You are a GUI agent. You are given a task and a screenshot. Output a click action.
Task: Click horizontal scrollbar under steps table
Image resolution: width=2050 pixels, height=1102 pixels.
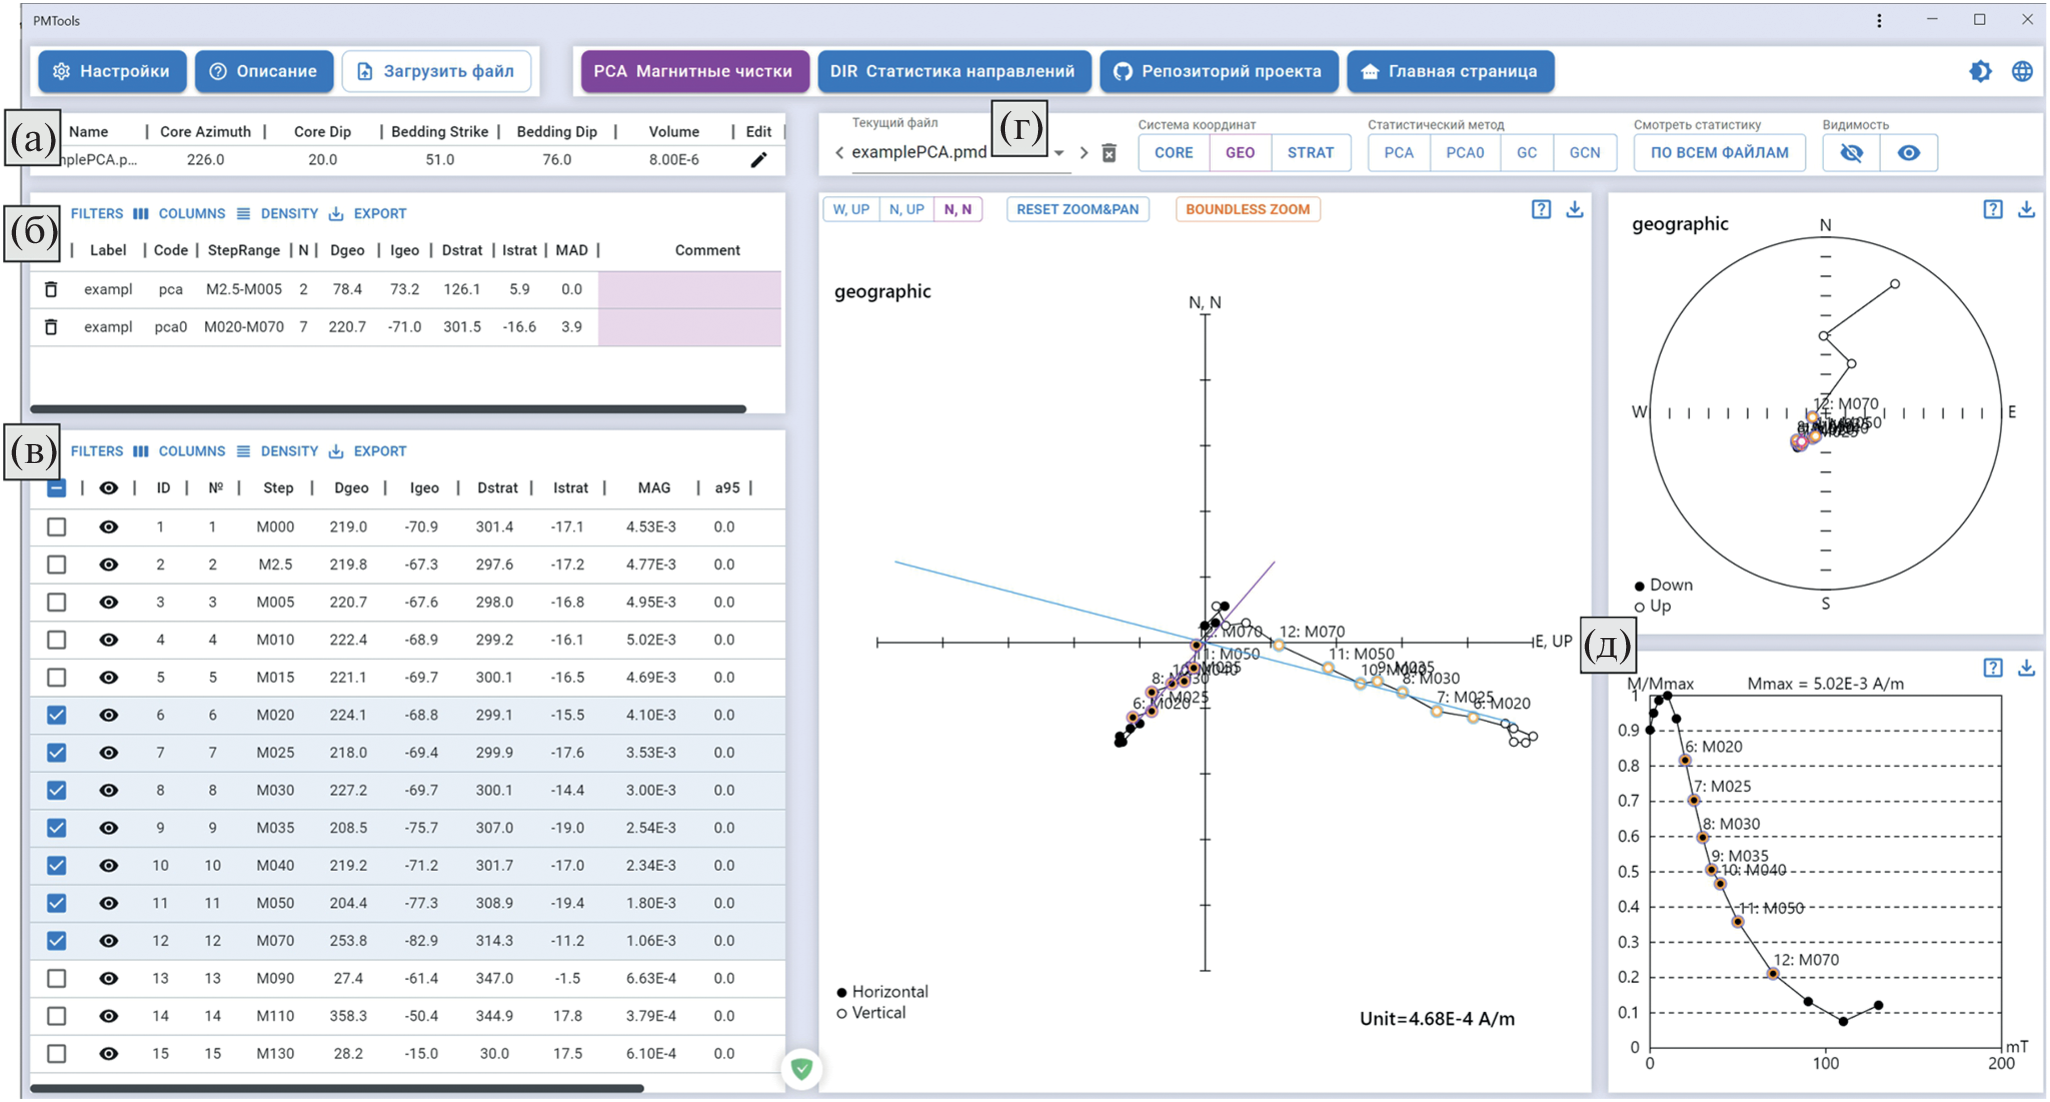pos(337,1088)
